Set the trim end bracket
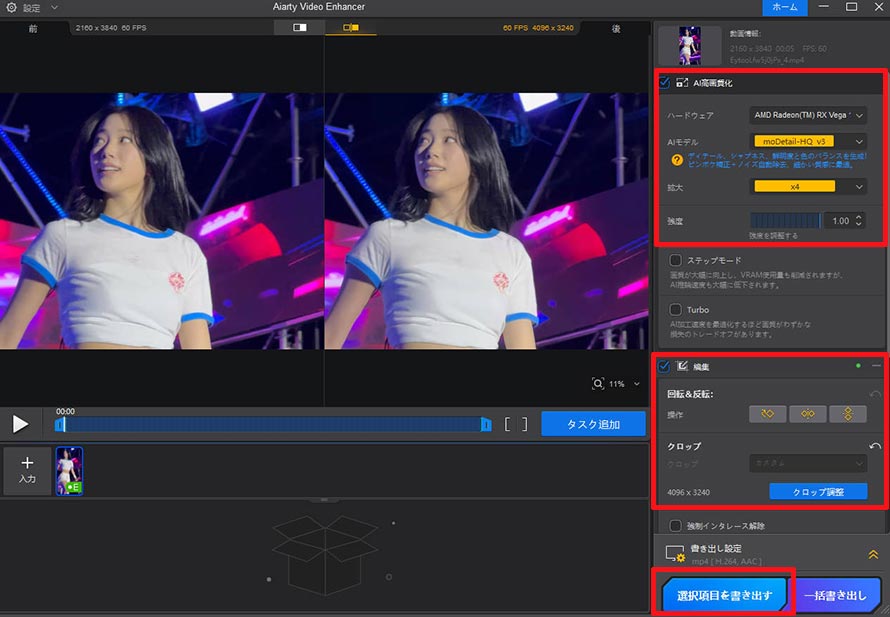The image size is (890, 617). coord(524,424)
